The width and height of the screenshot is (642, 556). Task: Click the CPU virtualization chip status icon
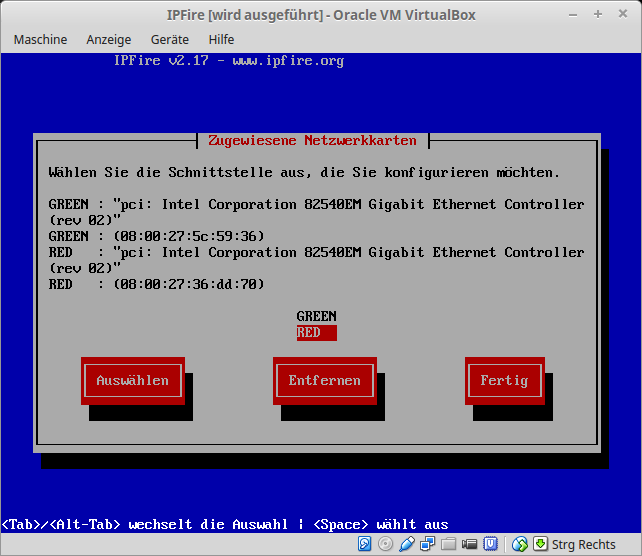pos(490,544)
